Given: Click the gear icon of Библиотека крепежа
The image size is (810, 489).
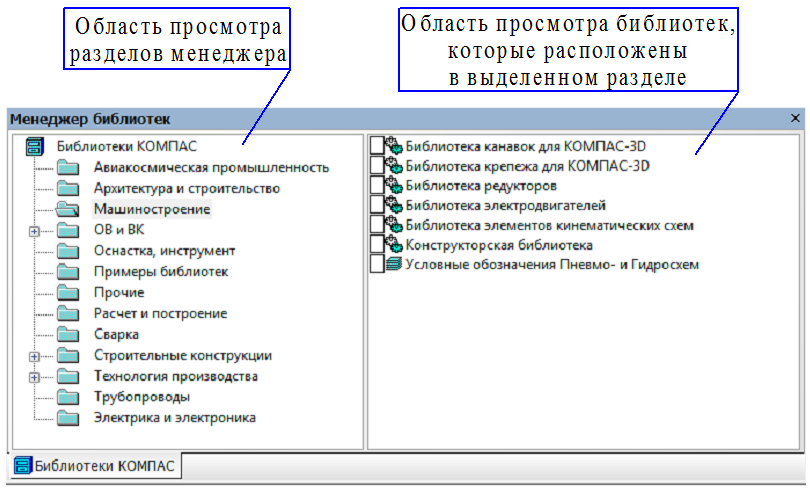Looking at the screenshot, I should tap(394, 166).
